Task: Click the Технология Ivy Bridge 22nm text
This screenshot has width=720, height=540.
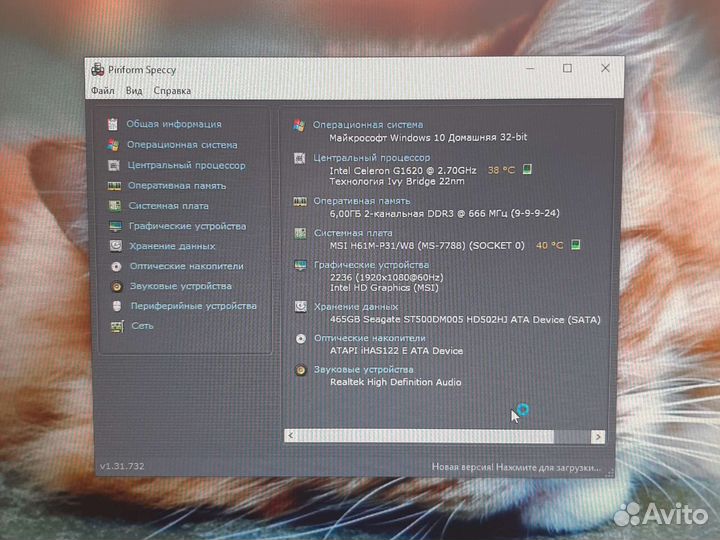Action: tap(397, 181)
